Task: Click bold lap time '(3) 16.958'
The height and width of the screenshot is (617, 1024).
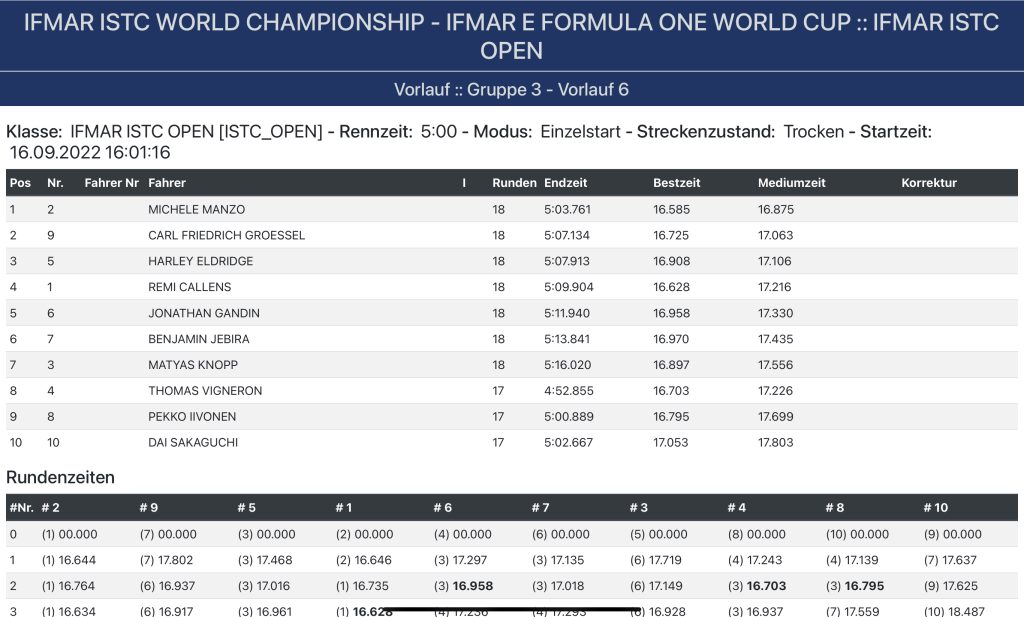Action: pyautogui.click(x=464, y=586)
